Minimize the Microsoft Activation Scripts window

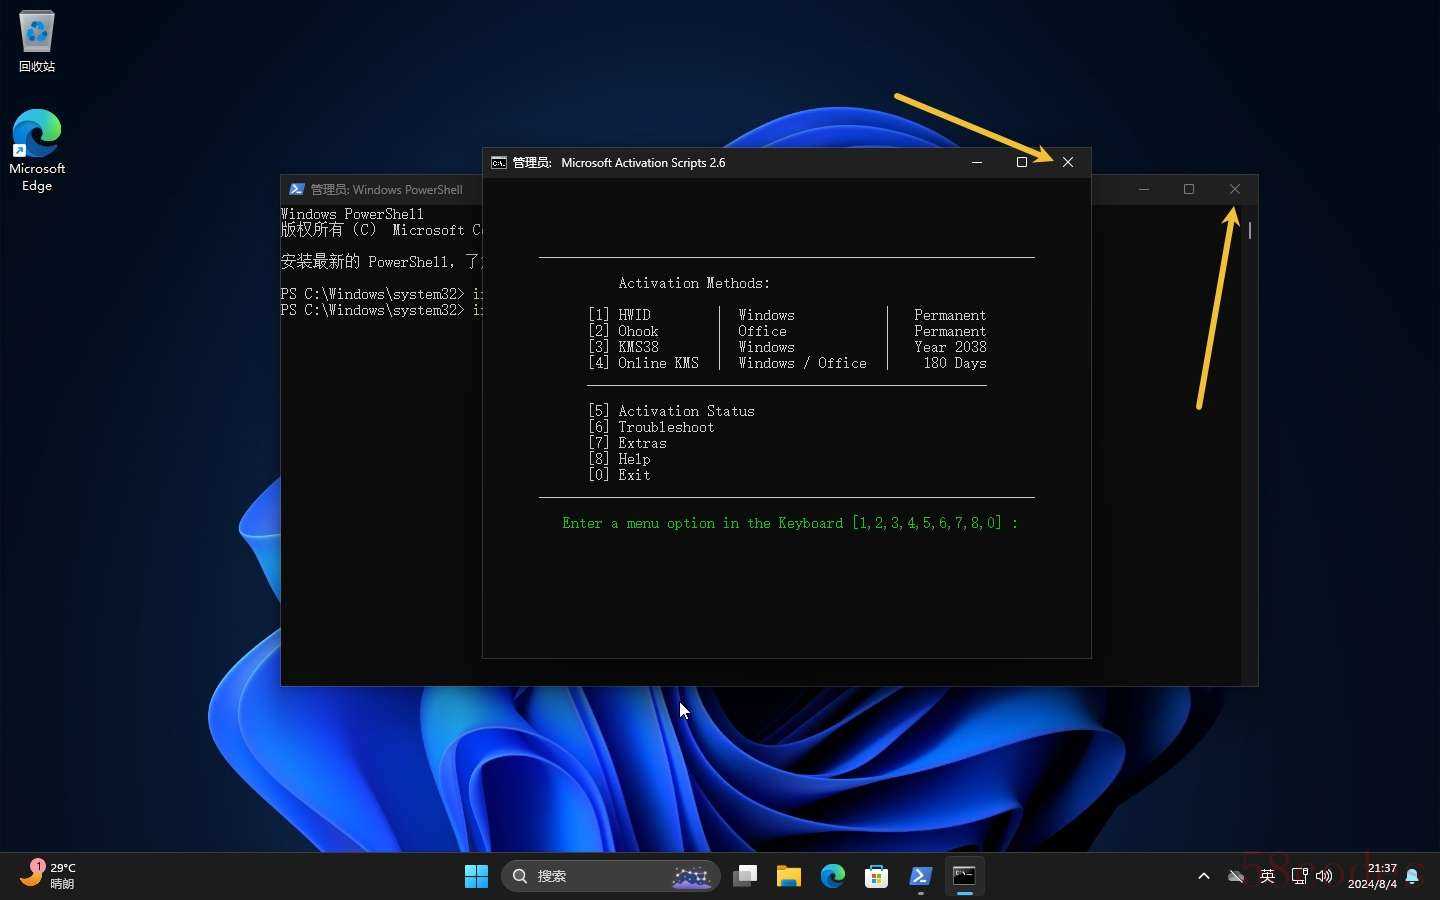pos(977,162)
